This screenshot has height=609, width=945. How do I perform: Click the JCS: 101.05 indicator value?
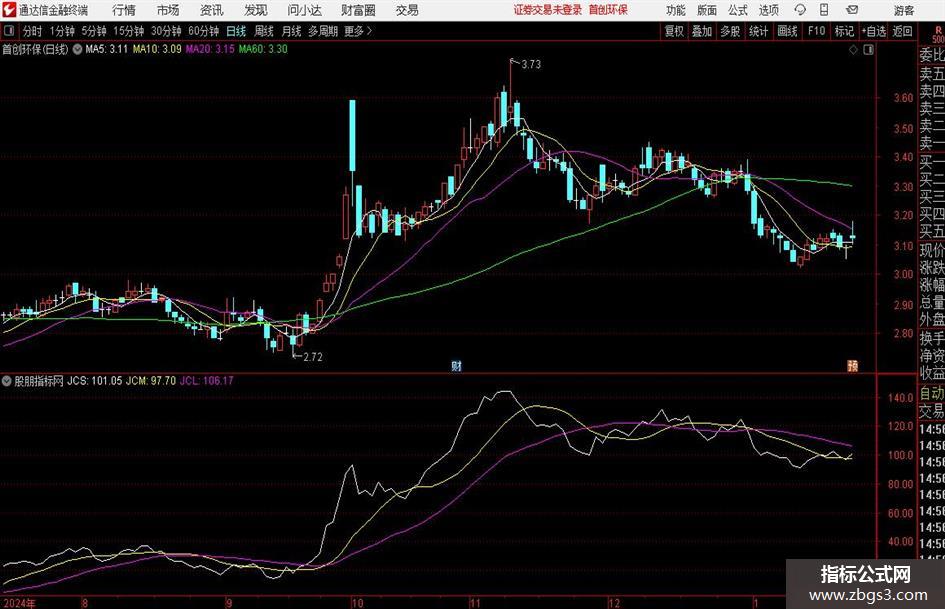(94, 381)
